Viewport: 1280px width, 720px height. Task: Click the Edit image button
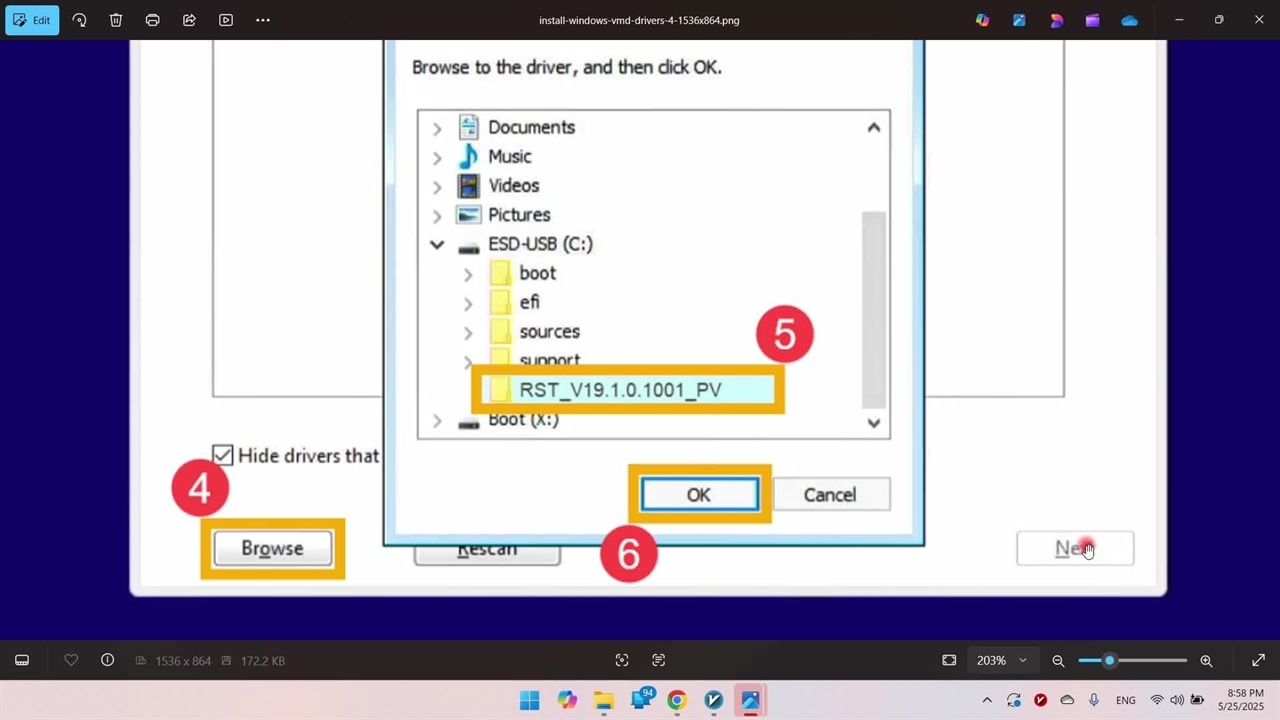click(32, 20)
